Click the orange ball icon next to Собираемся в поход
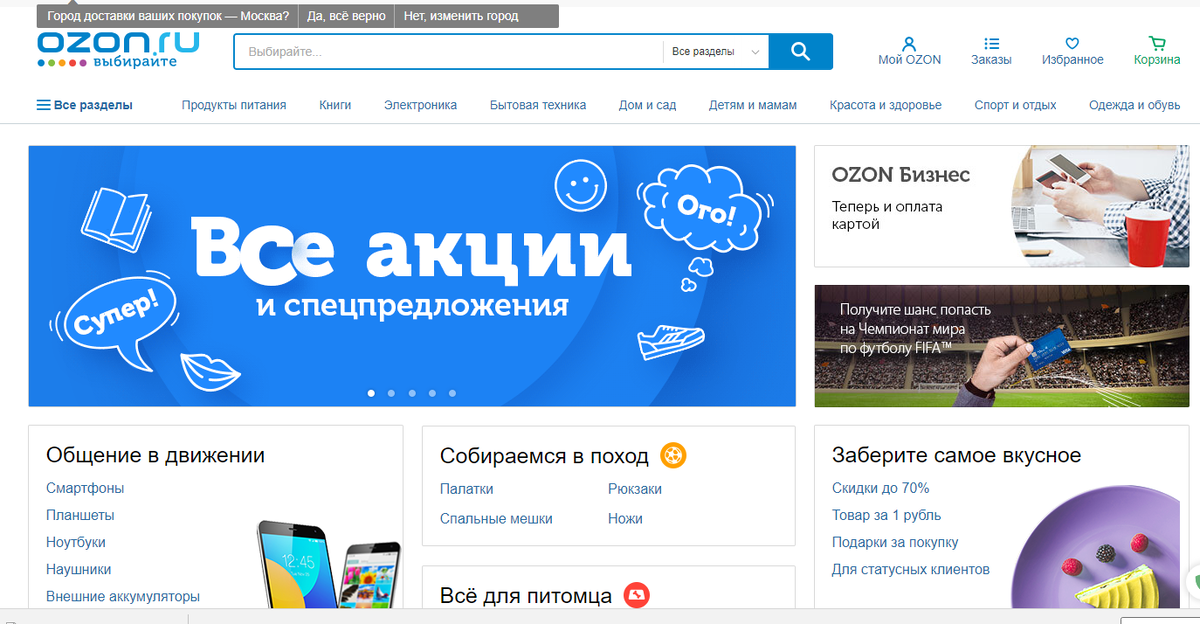Screen dimensions: 1200x624 pos(673,456)
